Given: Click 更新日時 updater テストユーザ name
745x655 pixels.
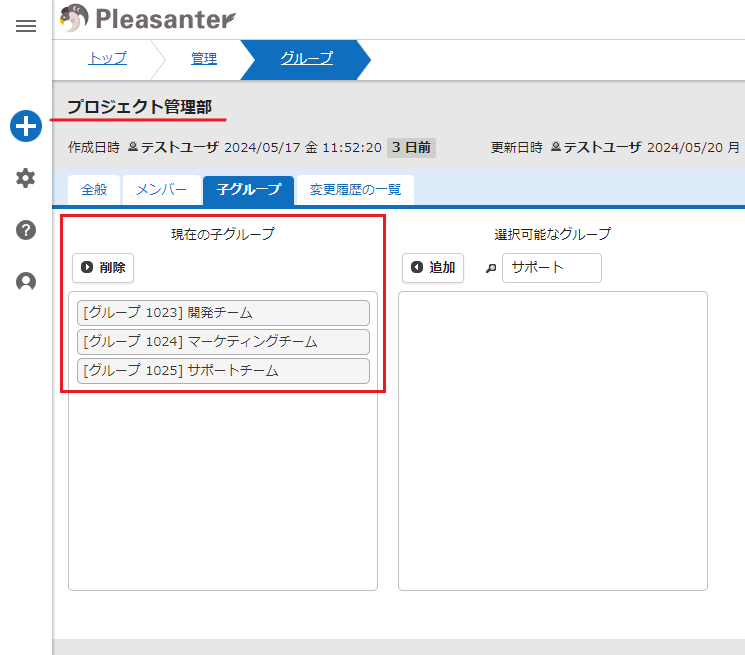Looking at the screenshot, I should [x=602, y=148].
